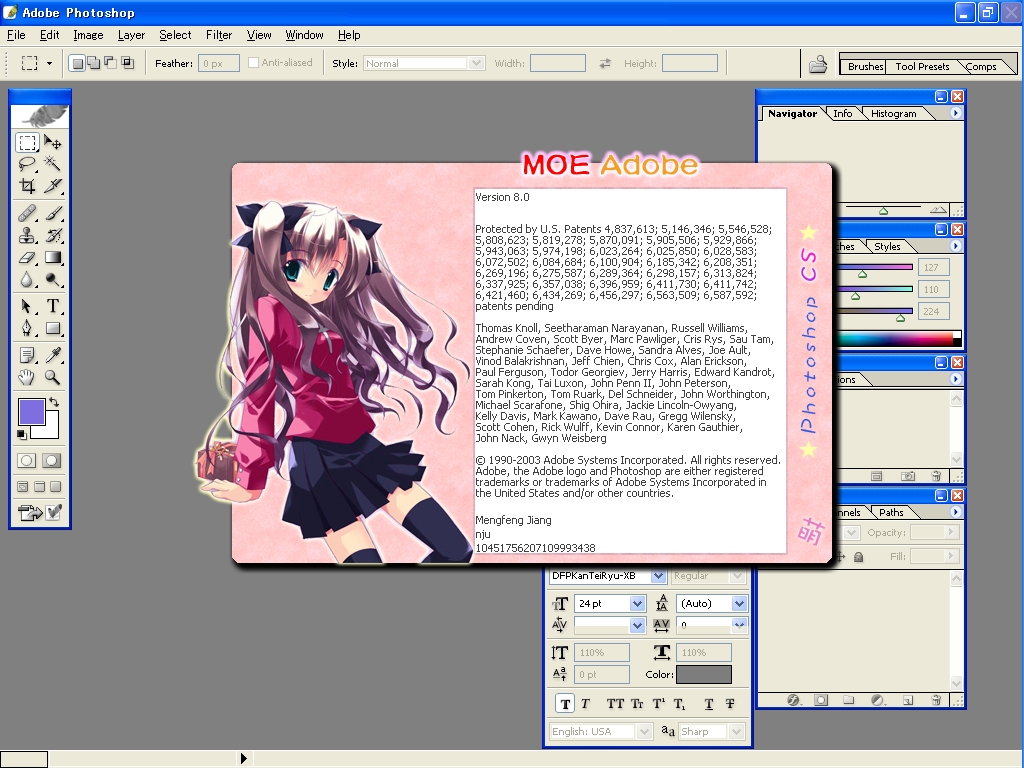
Task: Select the Crop tool
Action: [x=27, y=186]
